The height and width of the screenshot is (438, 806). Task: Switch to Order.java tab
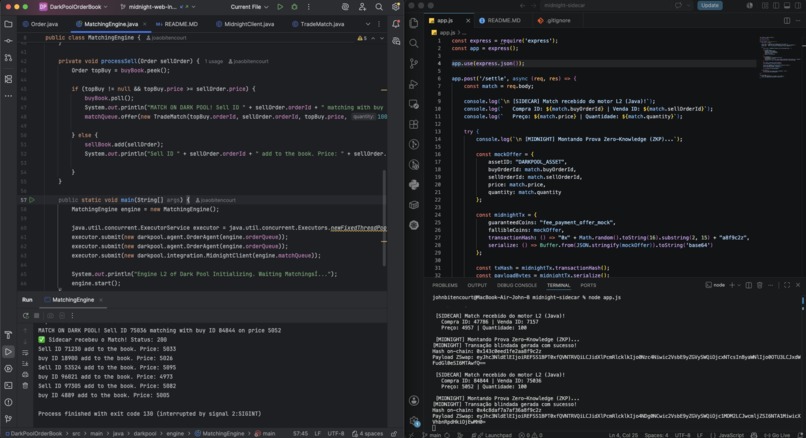[x=41, y=24]
